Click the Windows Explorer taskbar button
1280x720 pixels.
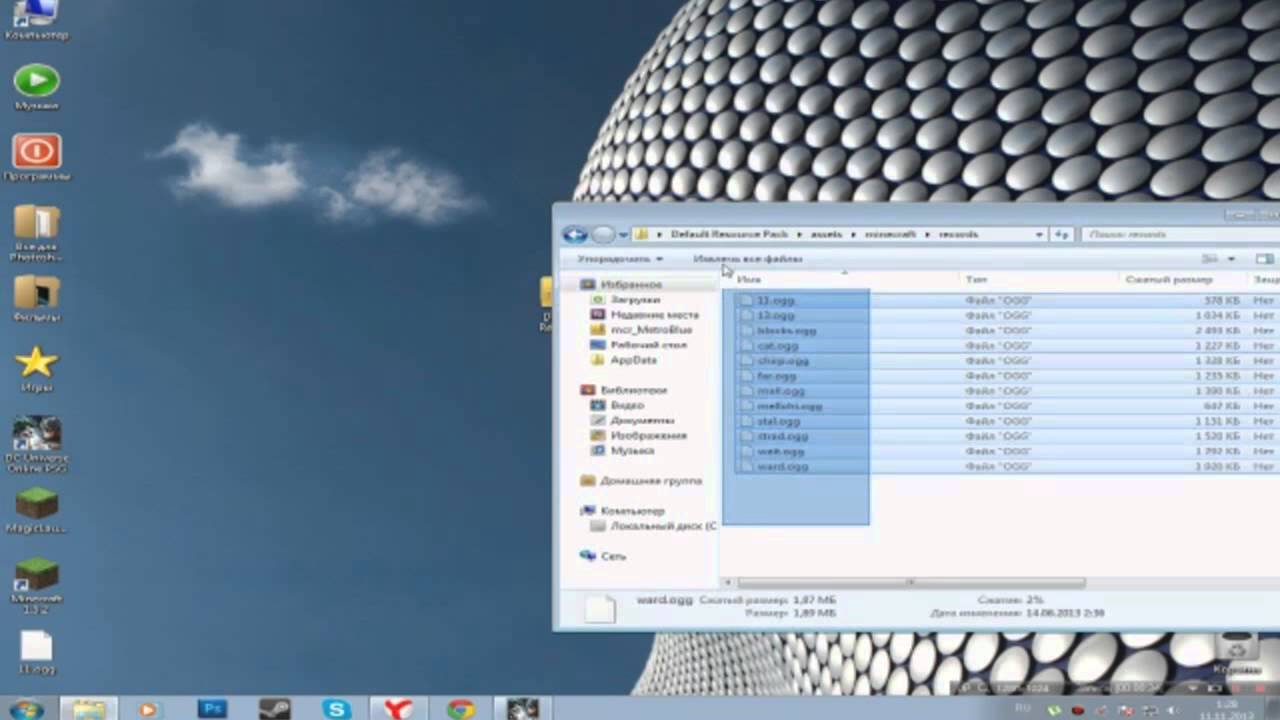tap(88, 709)
